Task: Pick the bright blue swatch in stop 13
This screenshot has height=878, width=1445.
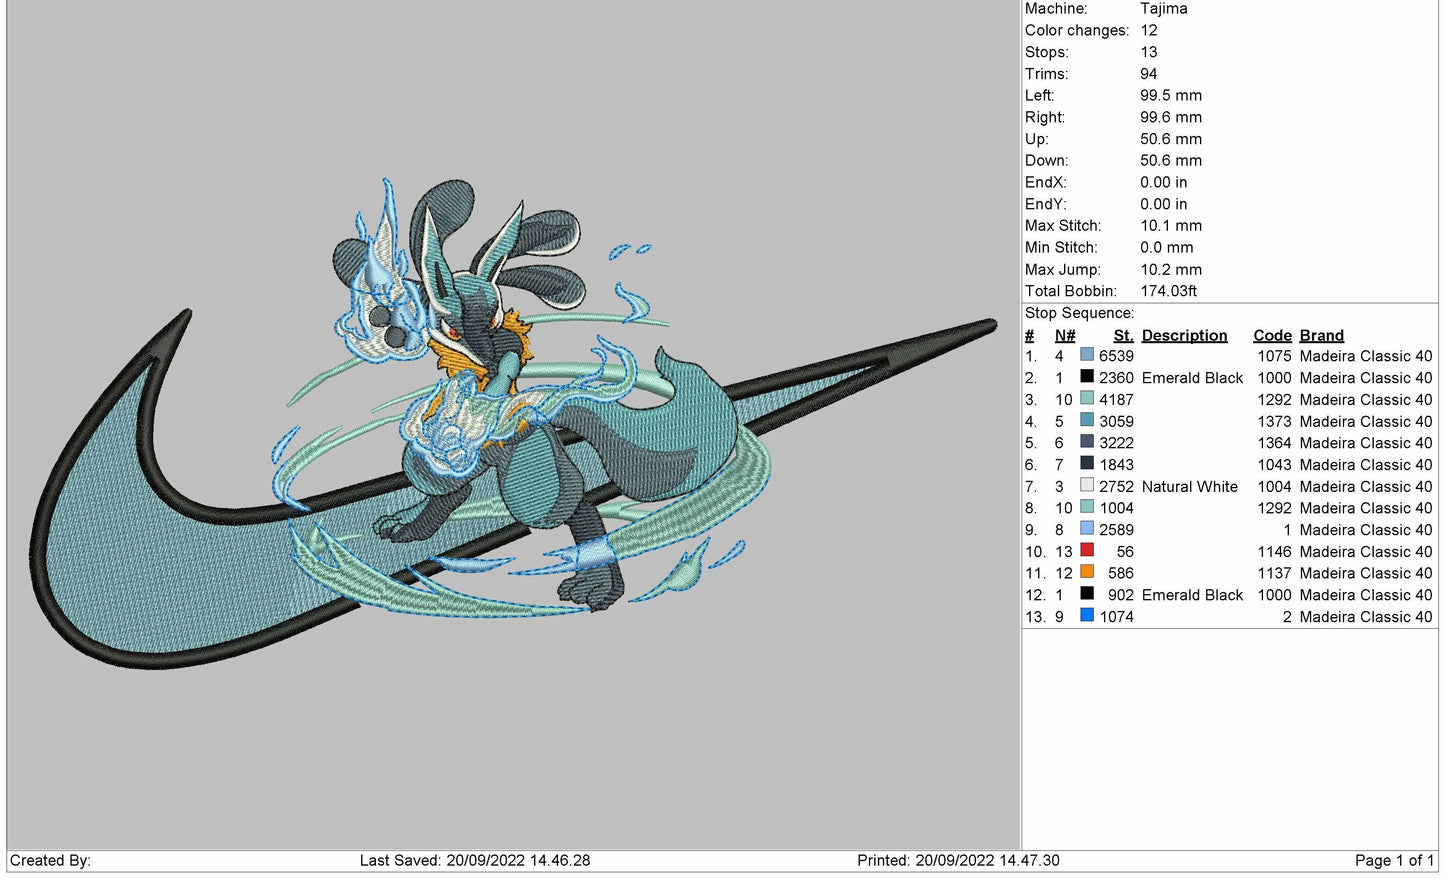Action: click(x=1087, y=616)
